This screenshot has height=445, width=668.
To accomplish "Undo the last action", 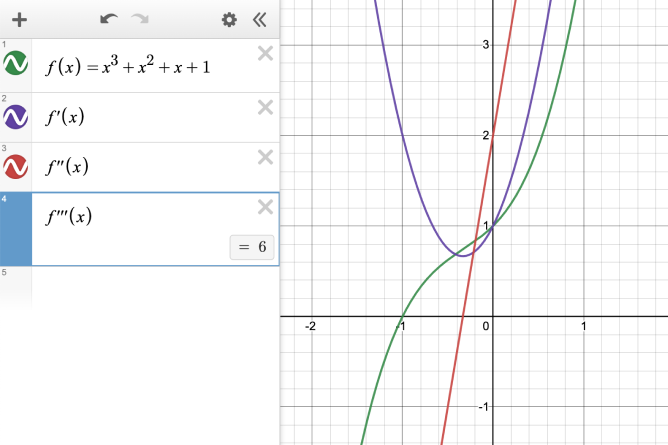I will point(108,19).
